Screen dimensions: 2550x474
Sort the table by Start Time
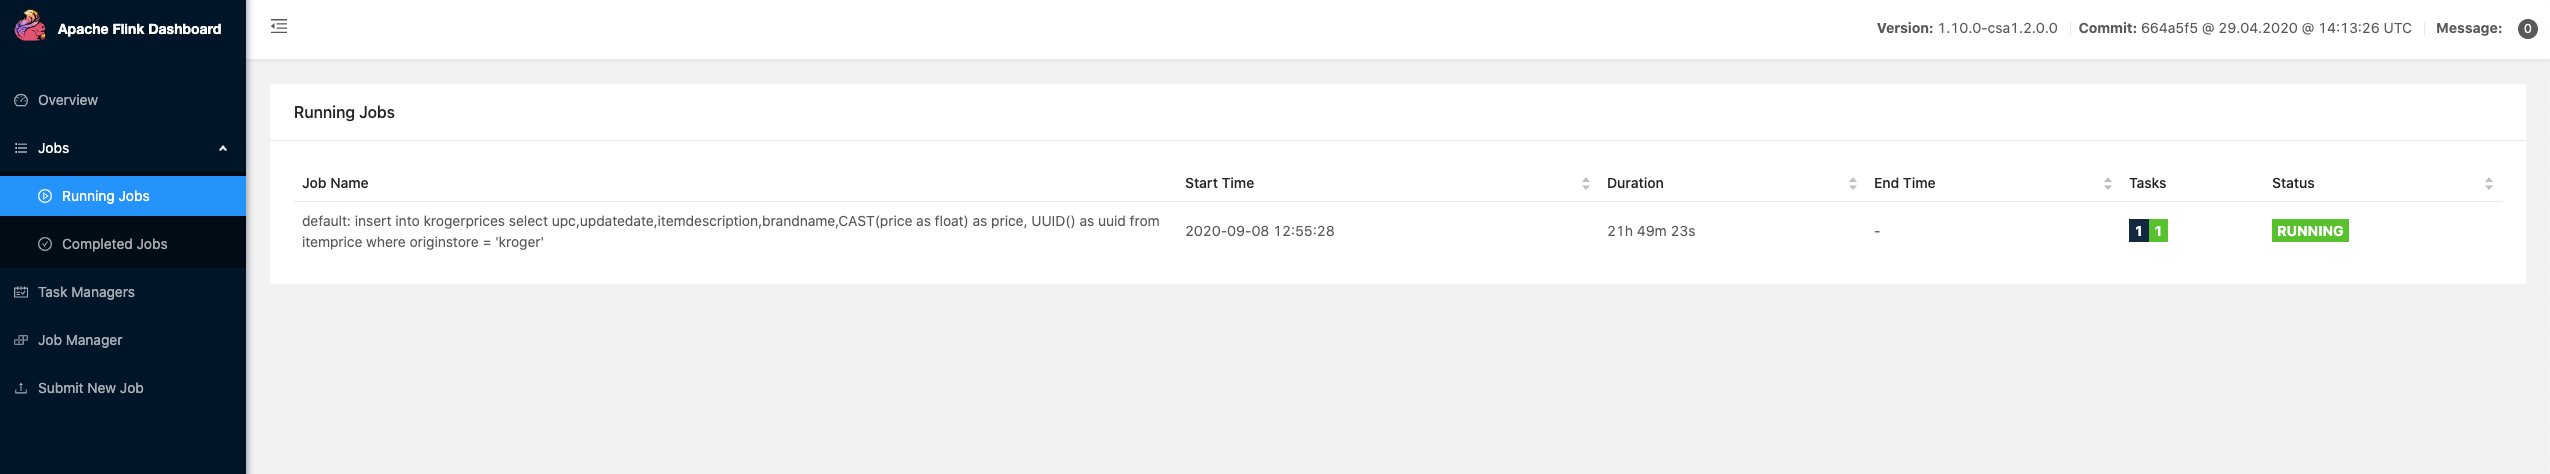1586,183
